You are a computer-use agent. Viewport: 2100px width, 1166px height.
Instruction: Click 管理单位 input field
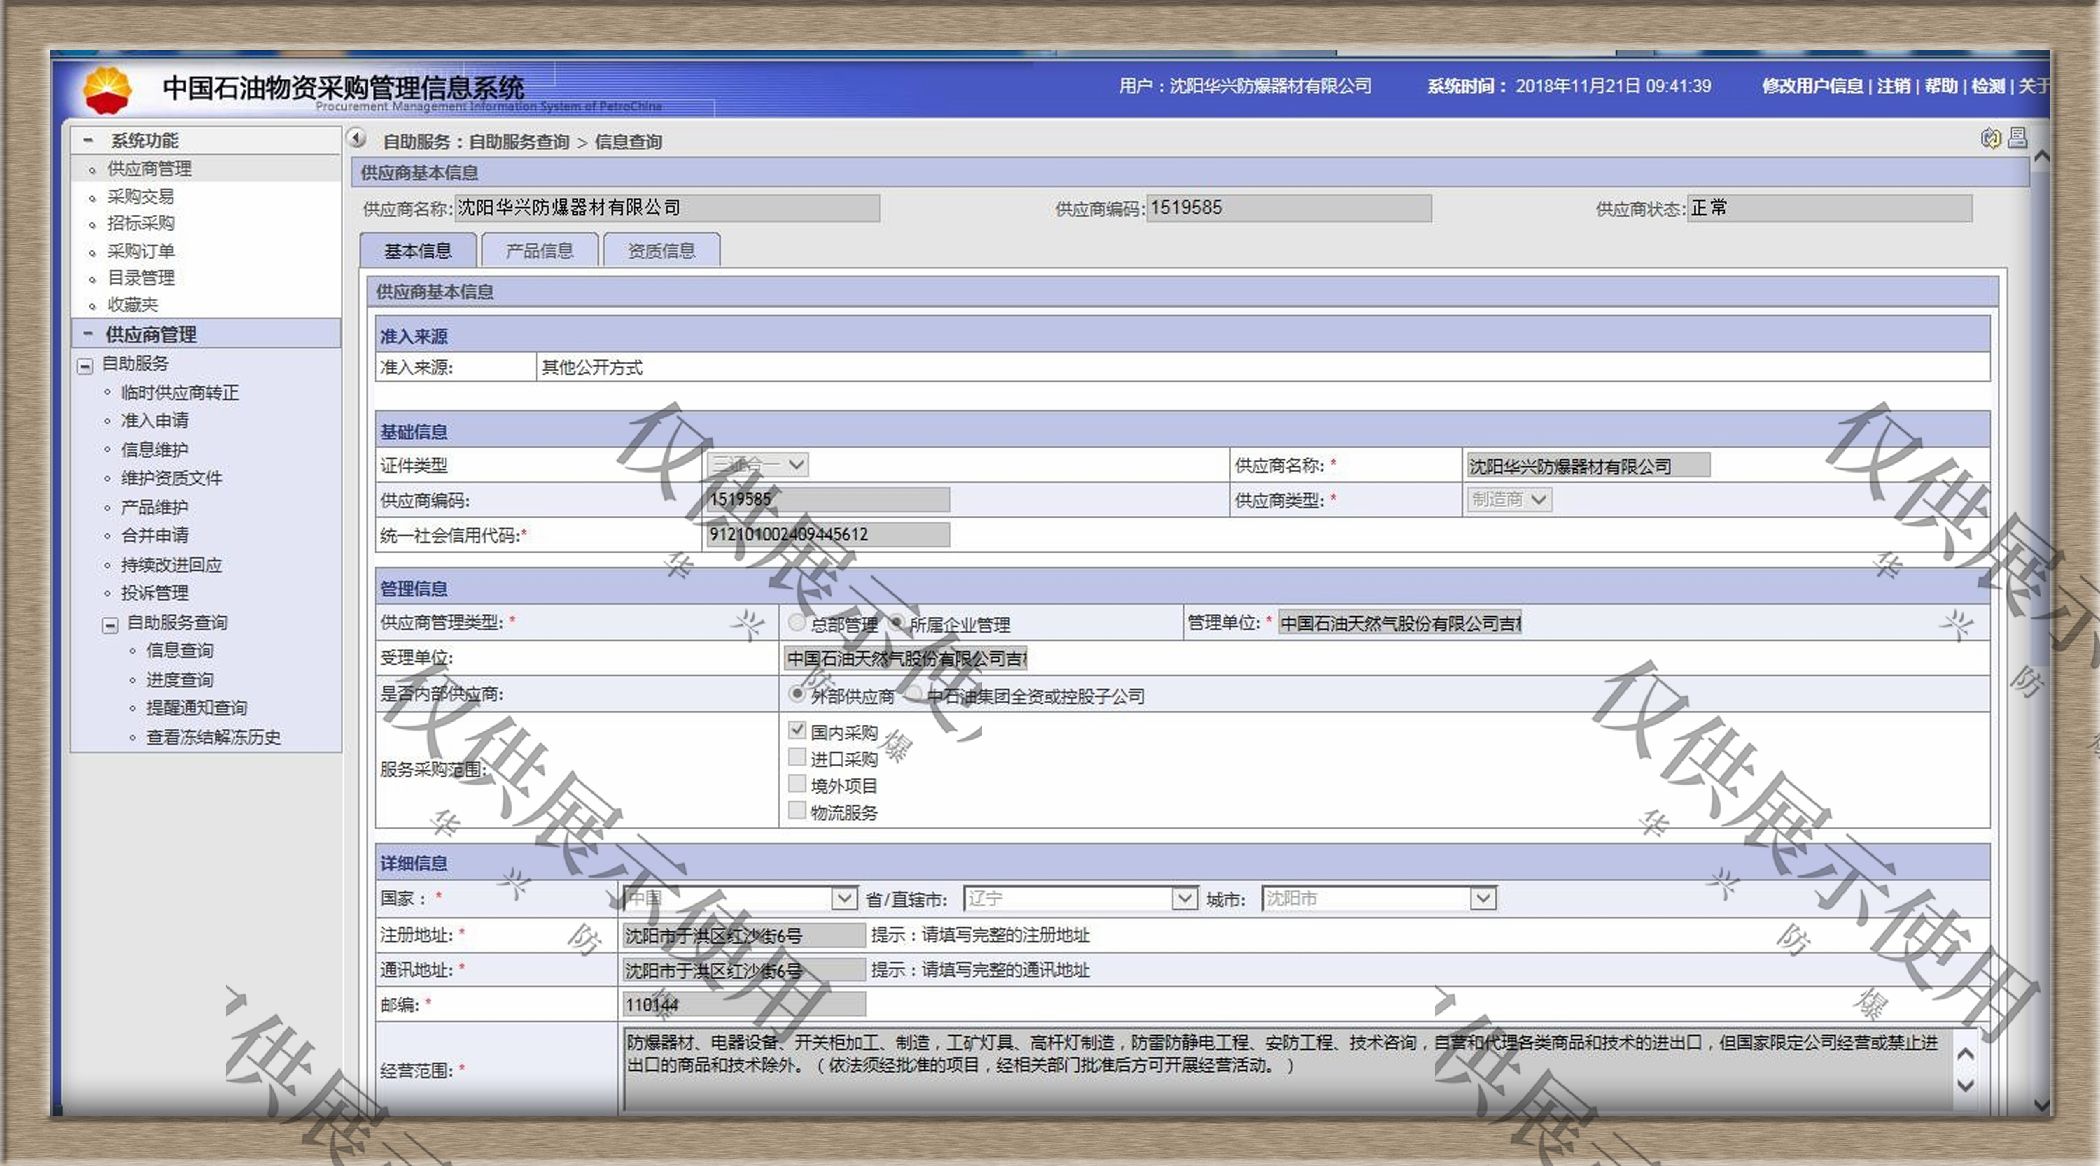[x=1399, y=624]
